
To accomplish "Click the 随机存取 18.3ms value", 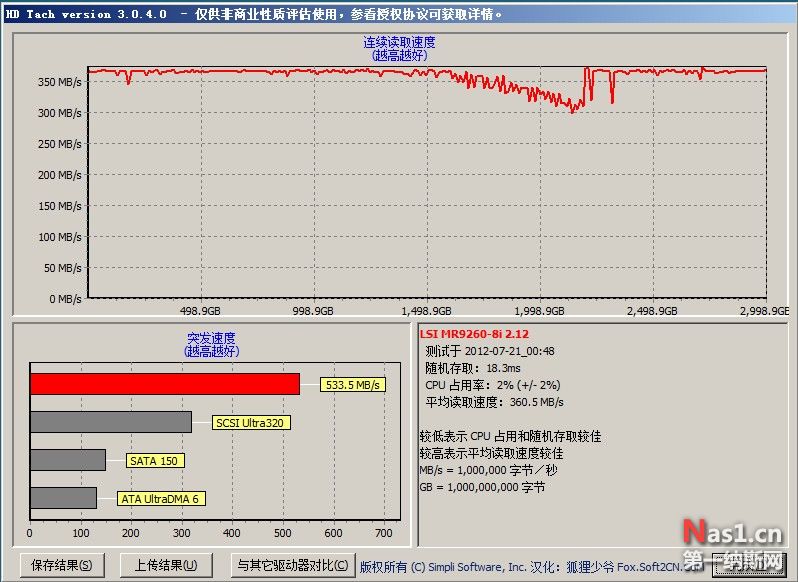I will pos(473,368).
